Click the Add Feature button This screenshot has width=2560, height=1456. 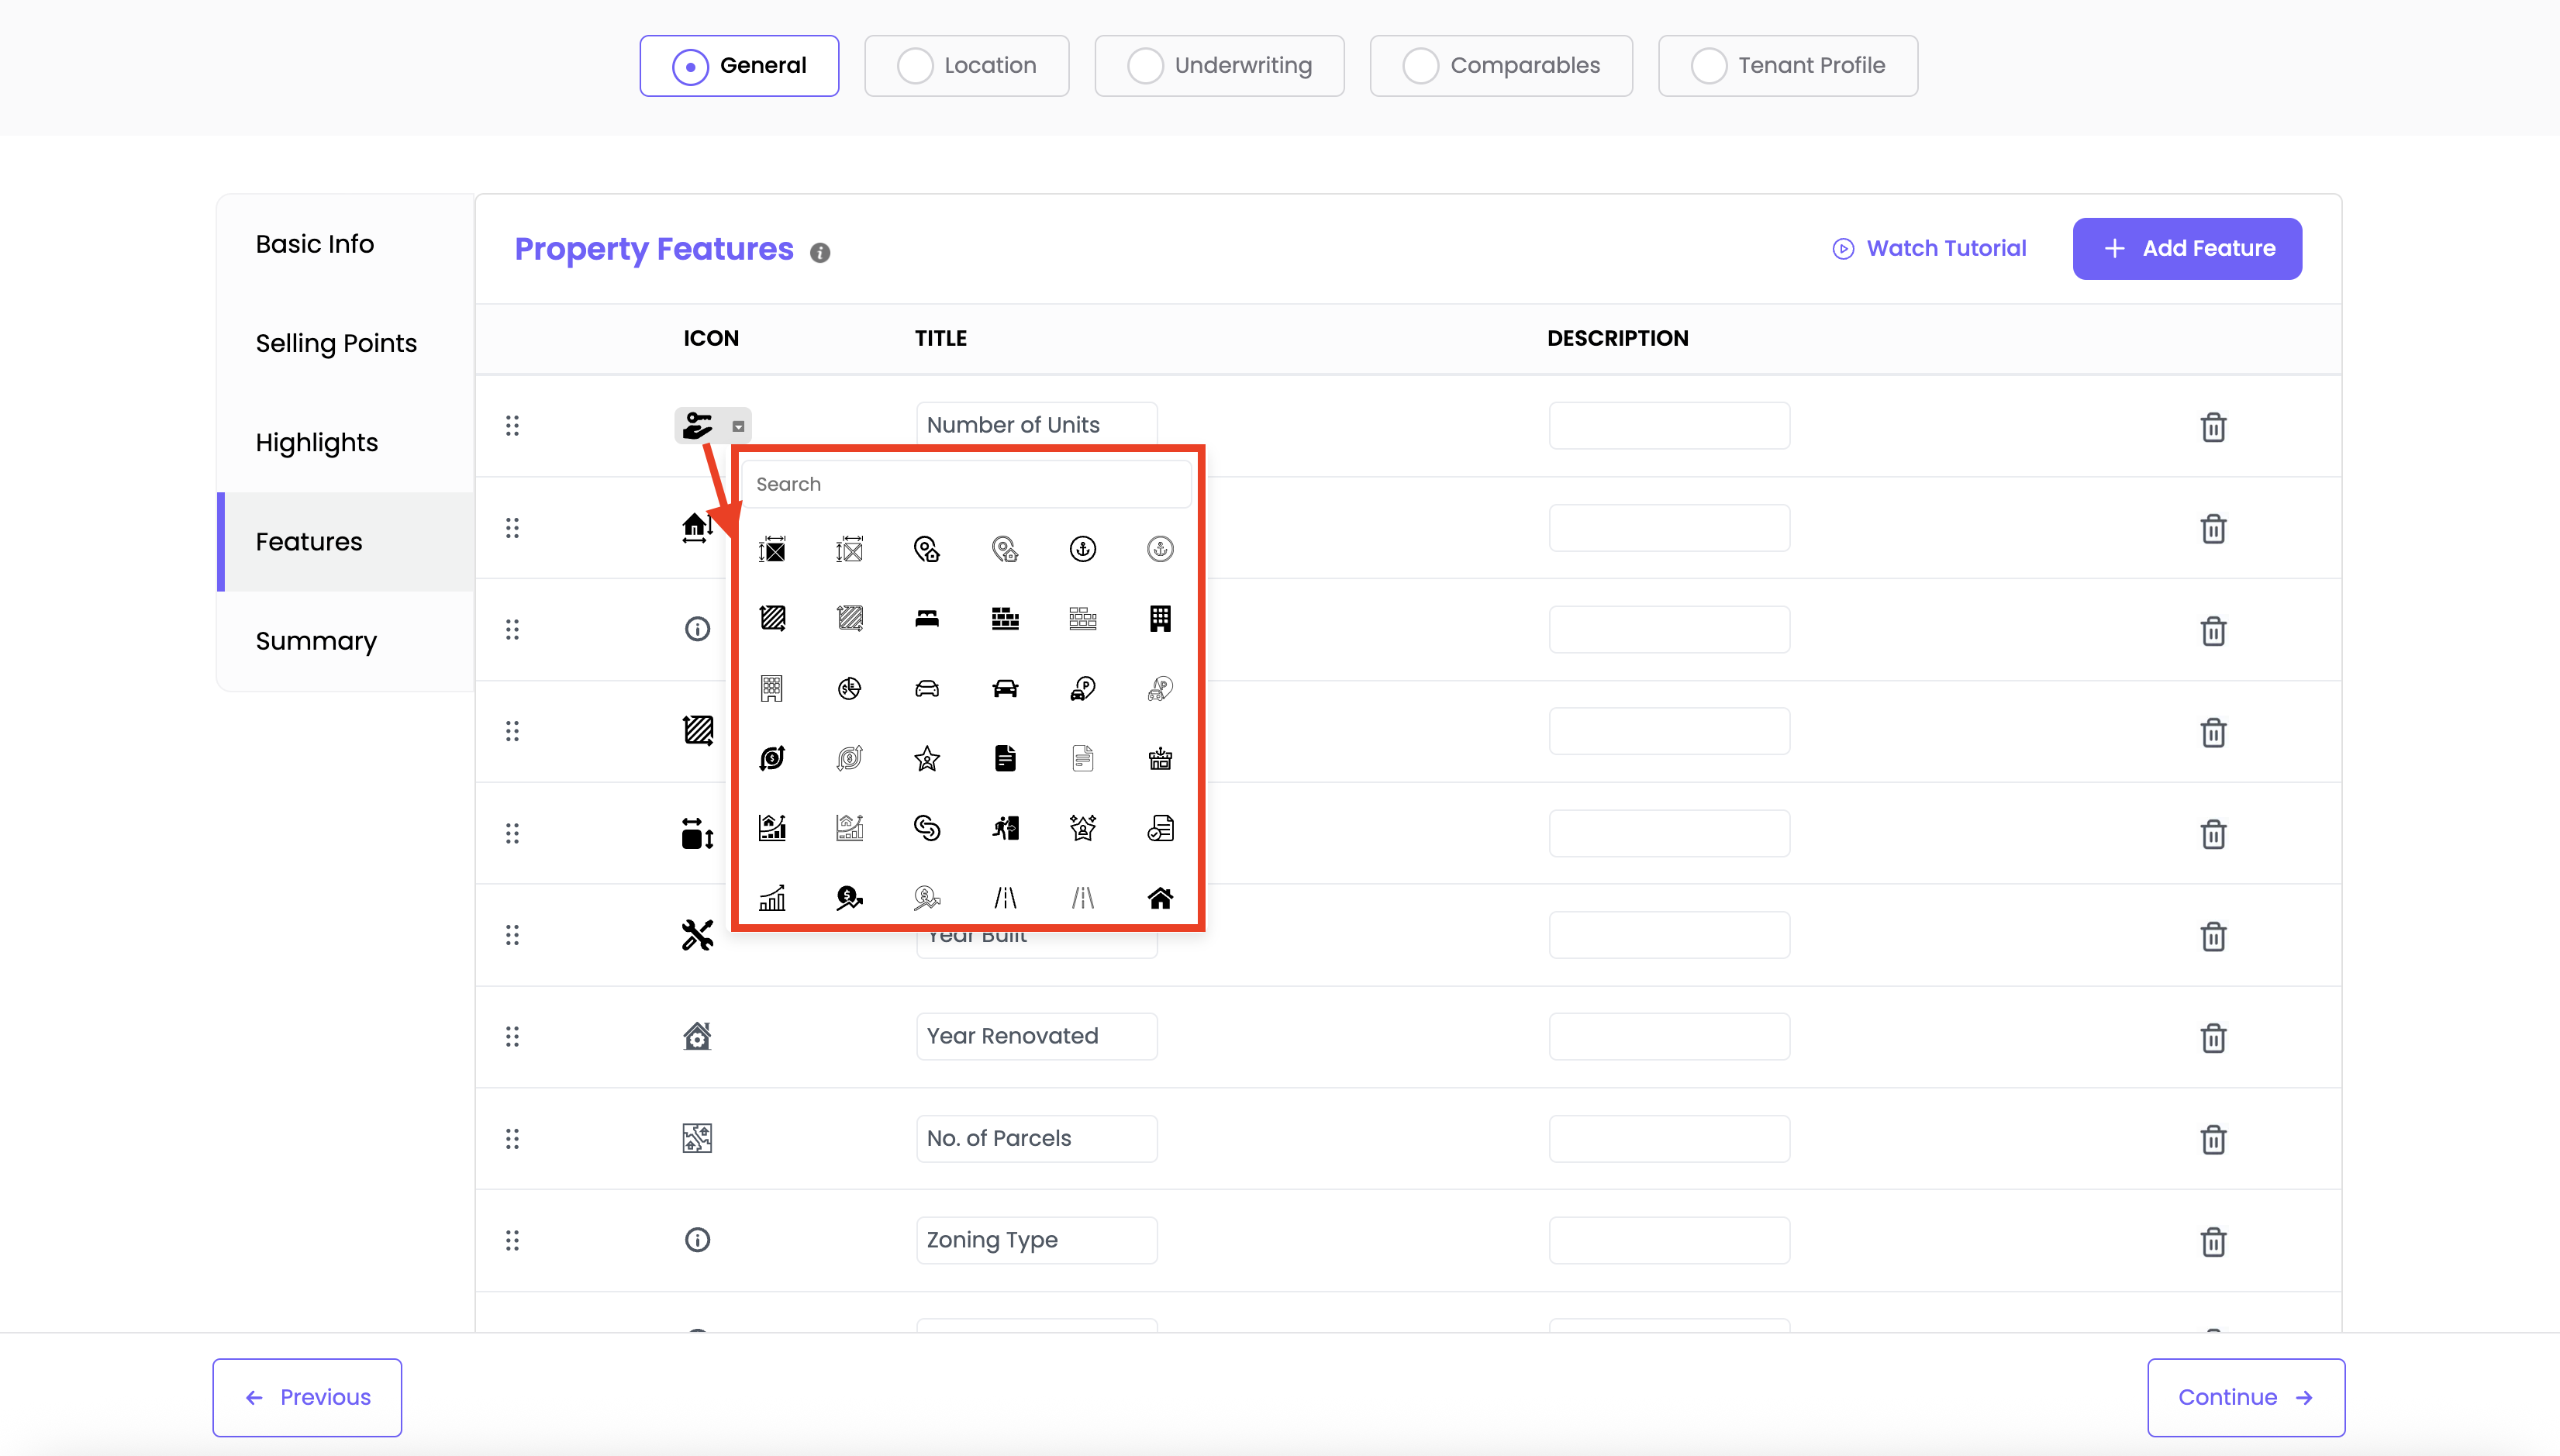coord(2187,248)
